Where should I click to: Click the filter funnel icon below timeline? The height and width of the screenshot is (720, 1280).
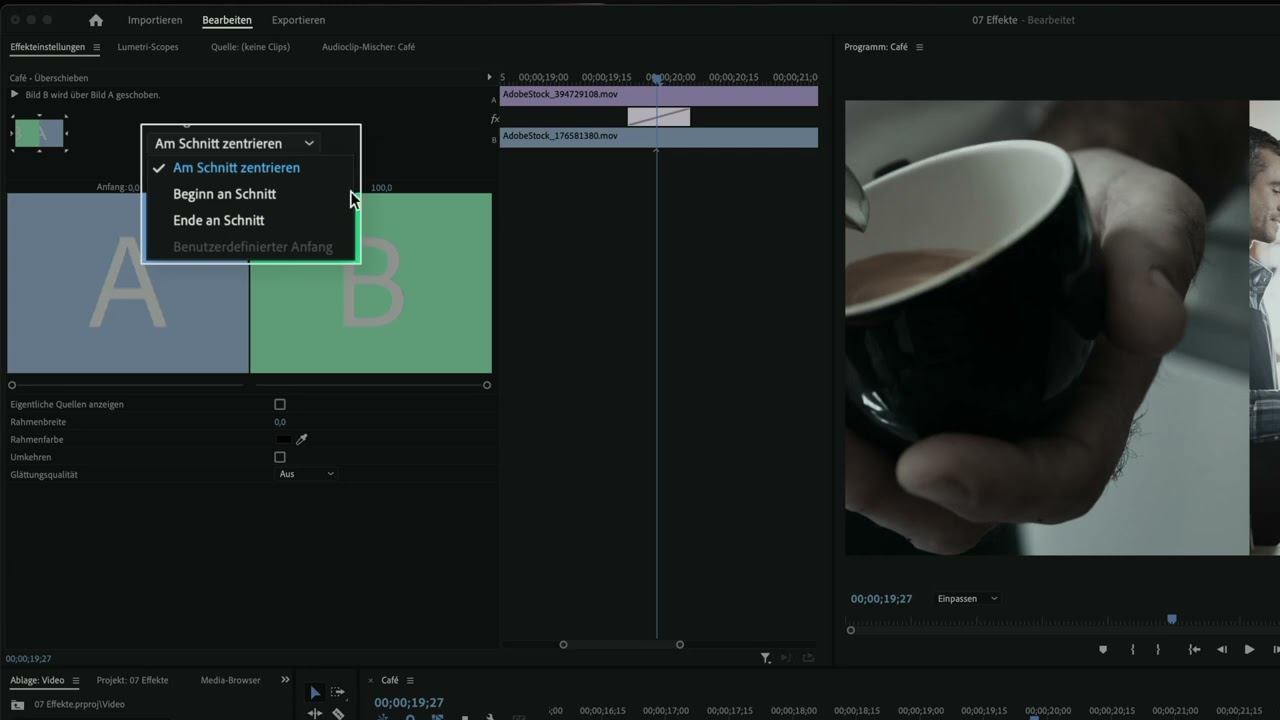tap(765, 658)
